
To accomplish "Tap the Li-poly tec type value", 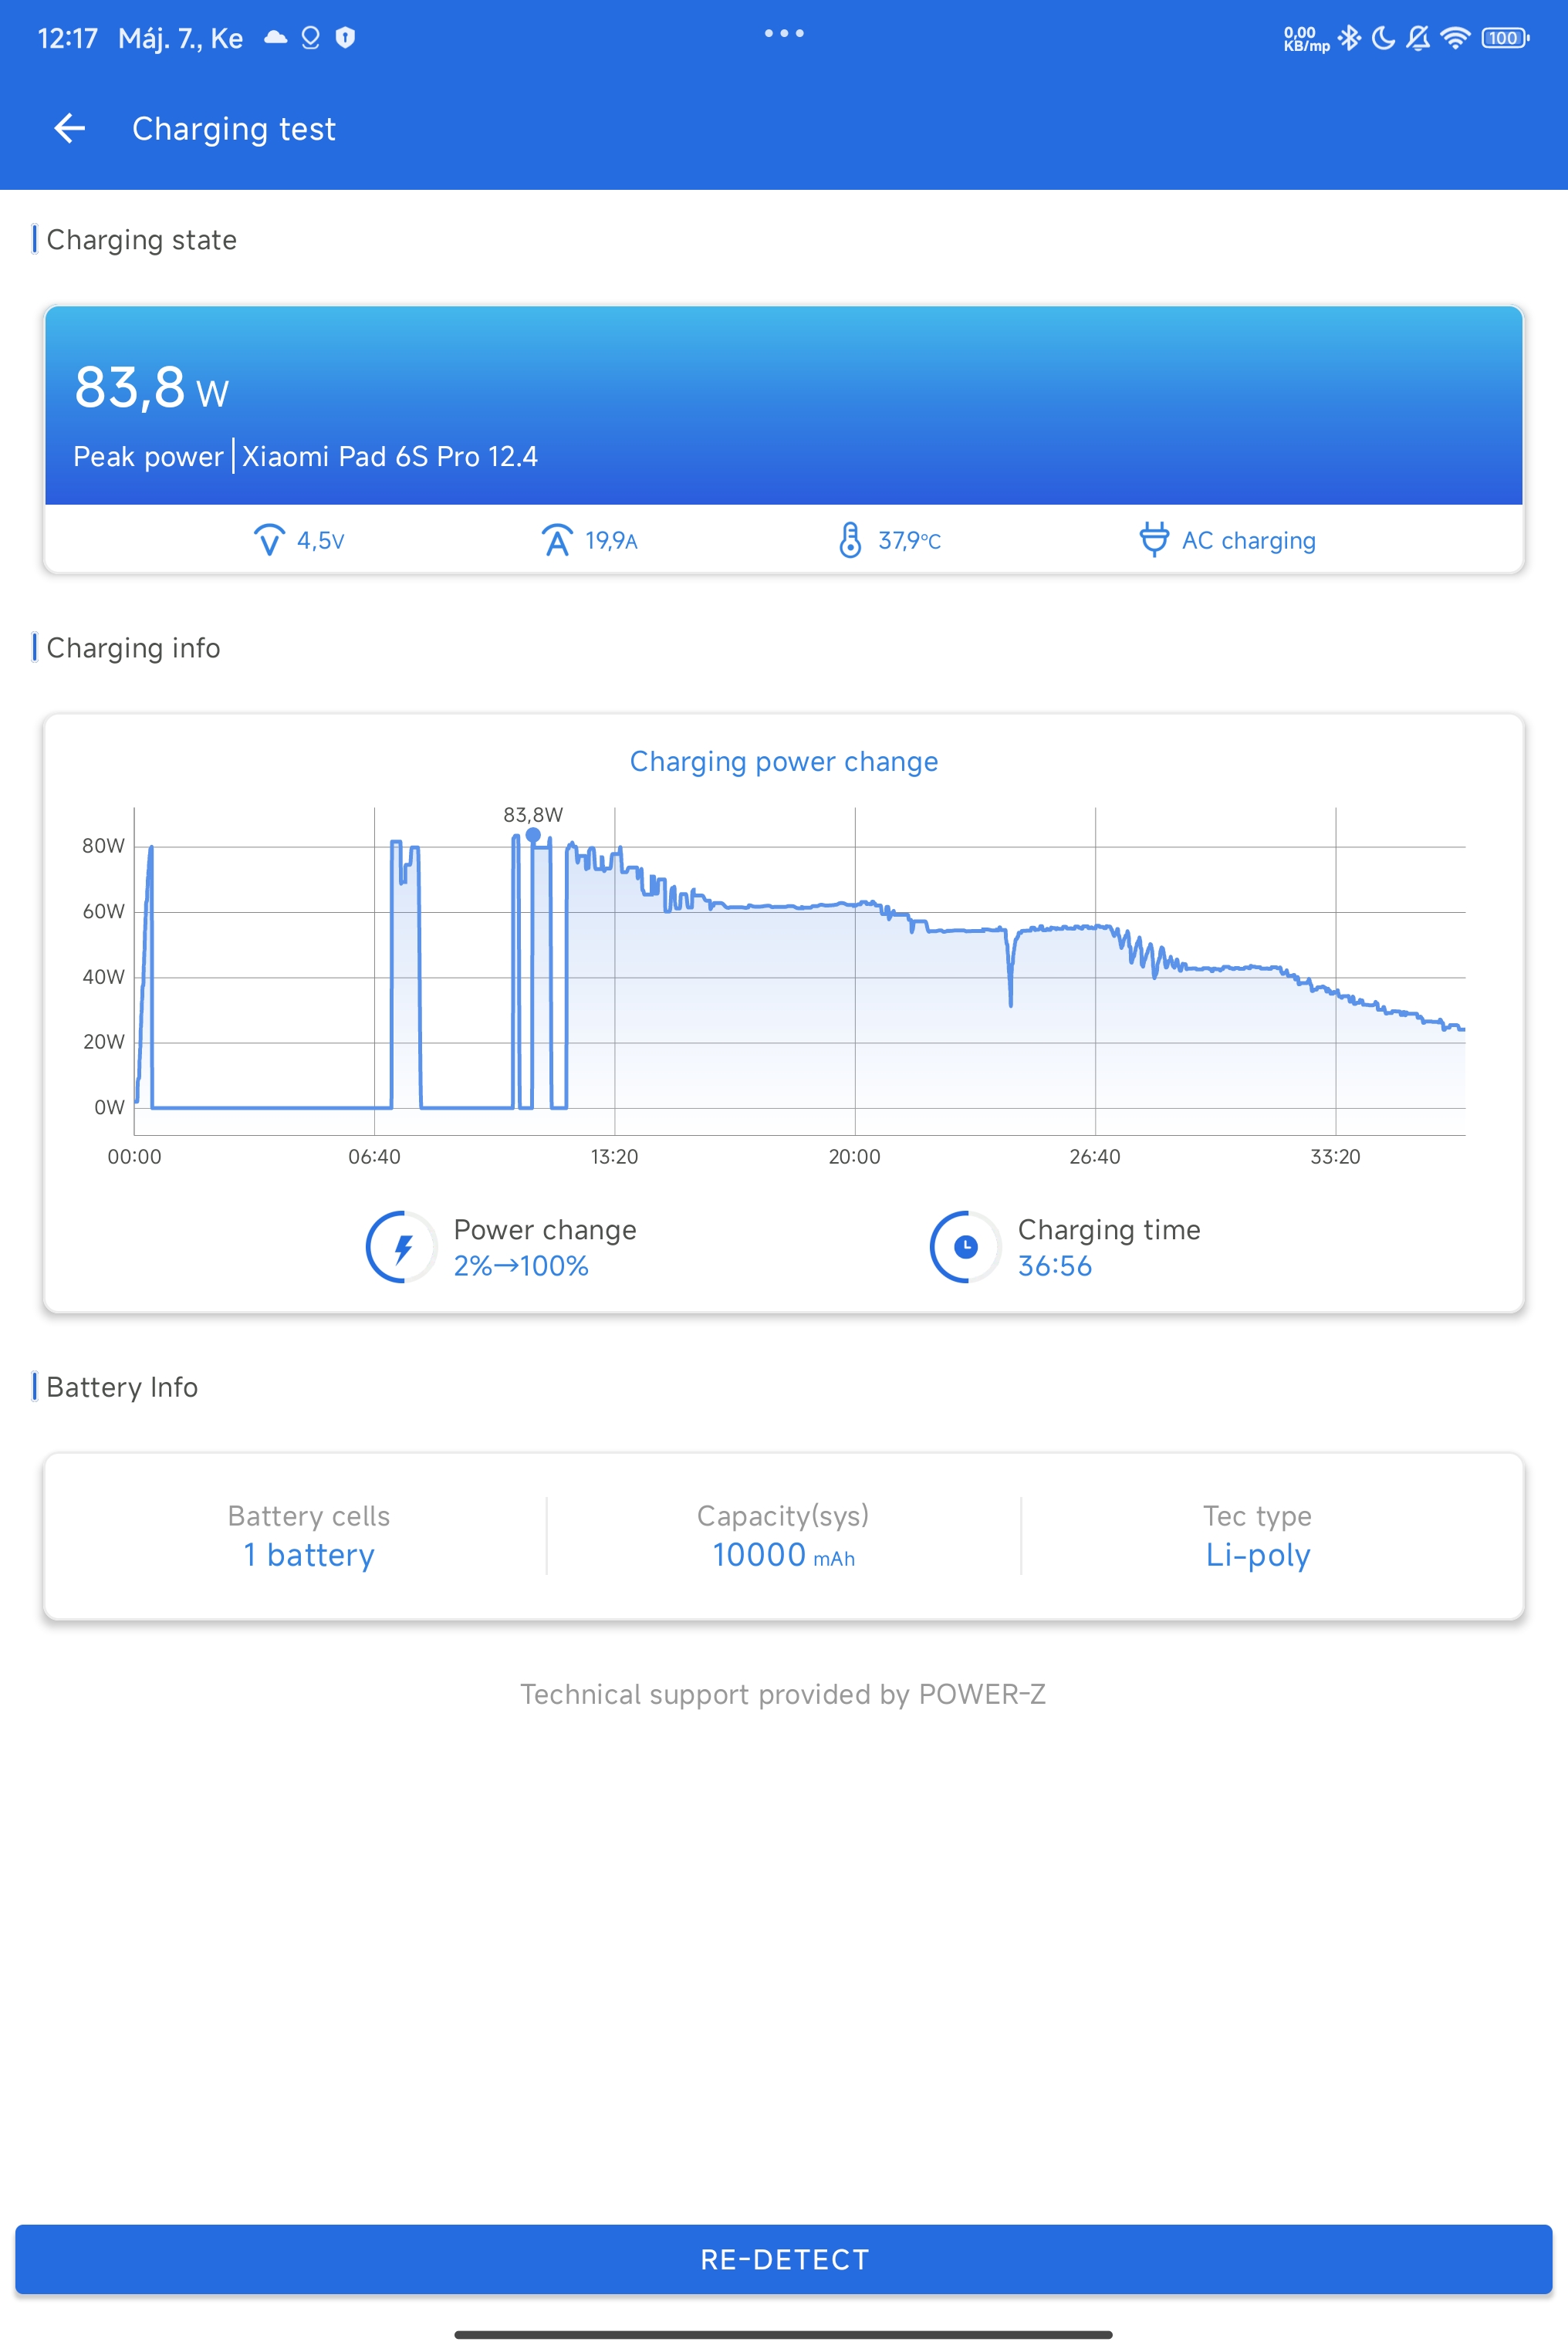I will 1257,1555.
